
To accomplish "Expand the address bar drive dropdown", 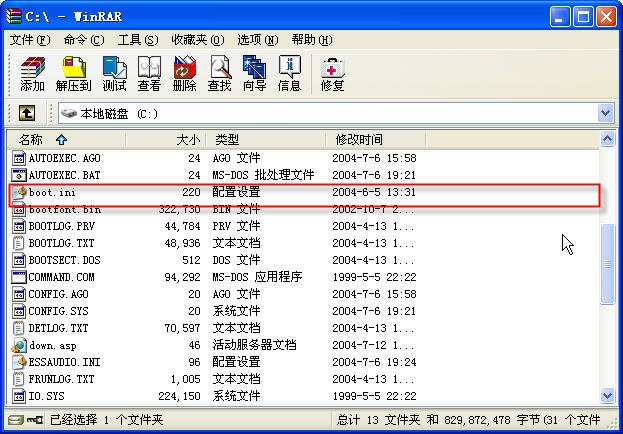I will click(606, 113).
